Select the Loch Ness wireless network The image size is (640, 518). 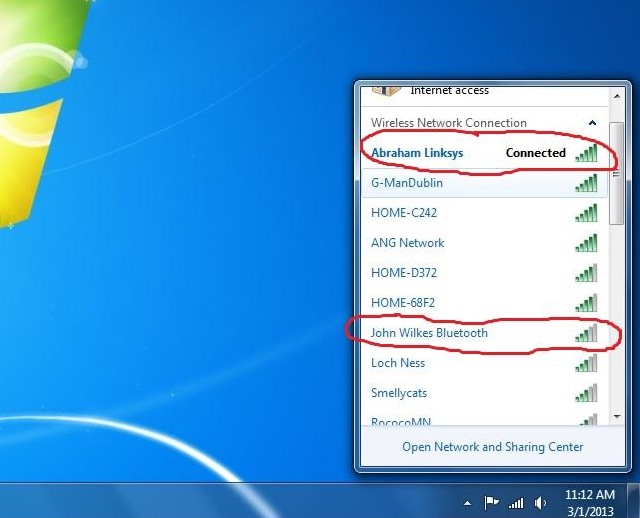(x=398, y=363)
